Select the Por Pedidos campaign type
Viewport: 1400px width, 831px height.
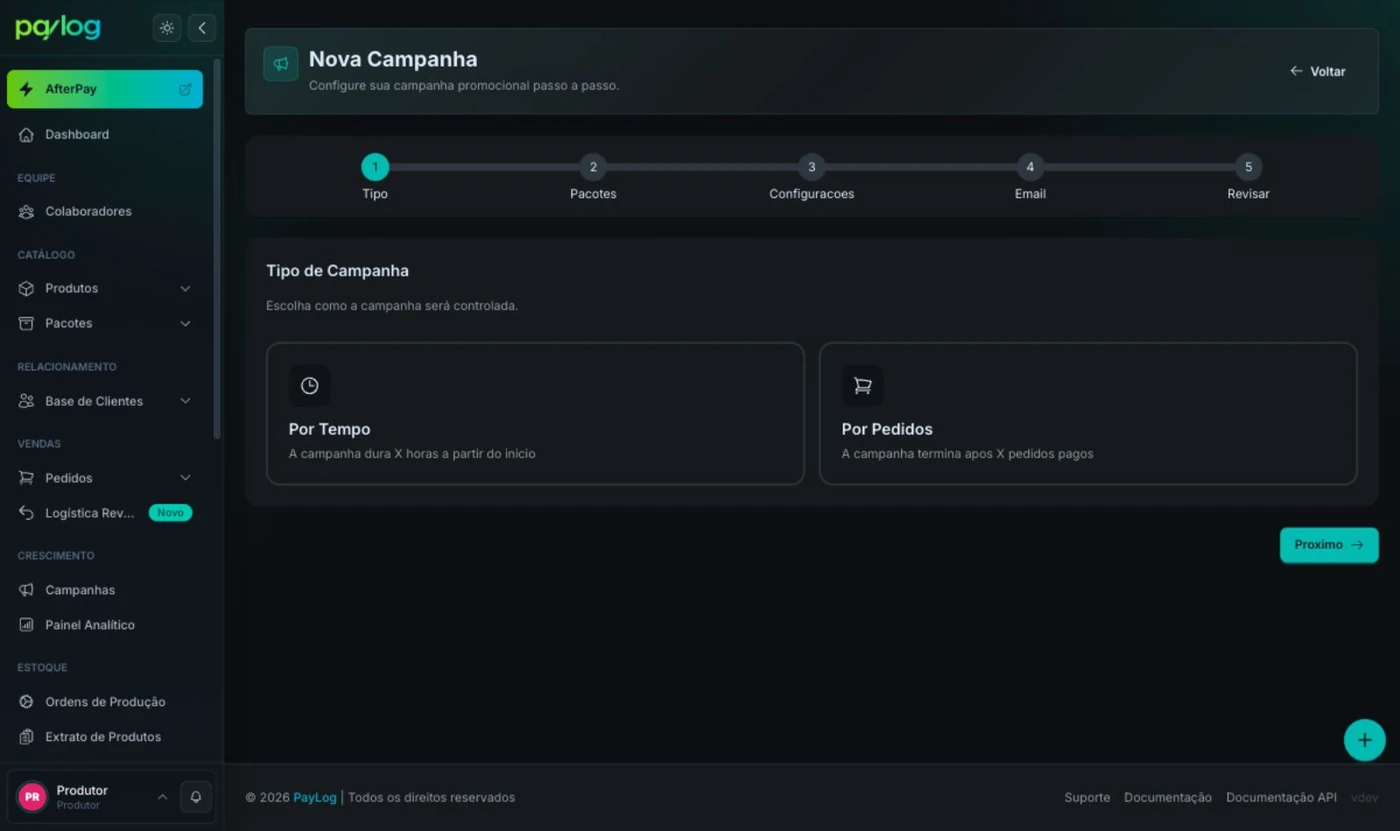[1088, 414]
